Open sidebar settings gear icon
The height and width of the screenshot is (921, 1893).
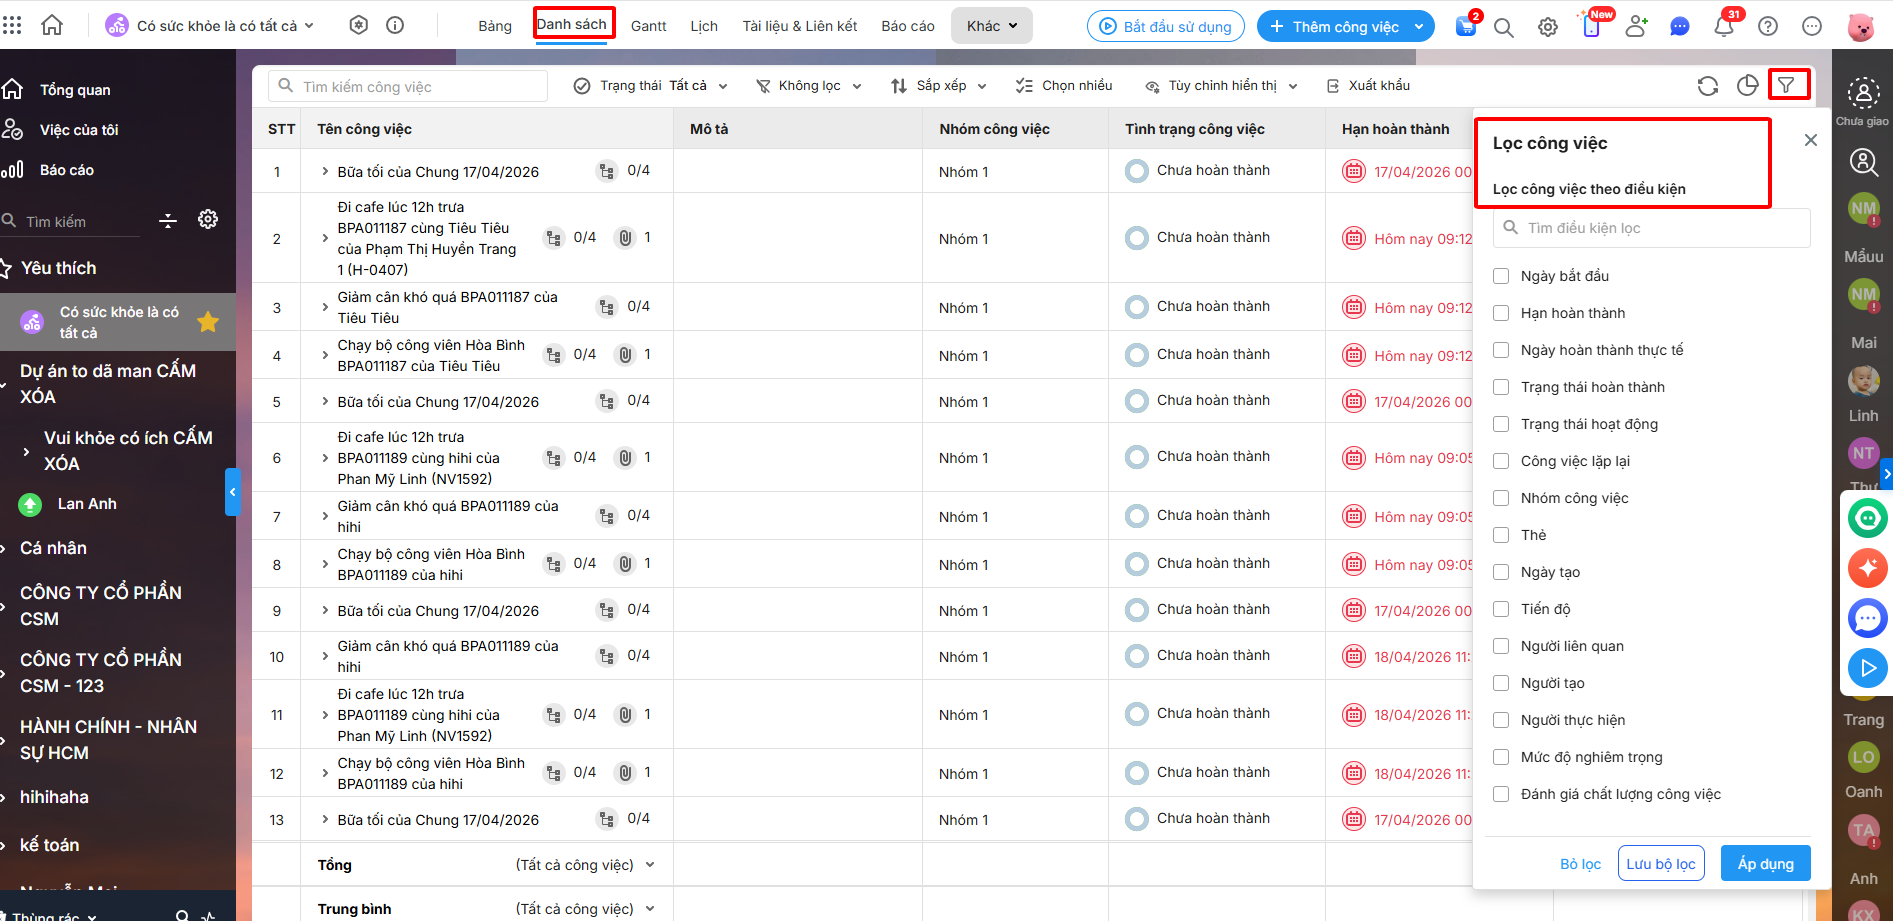208,220
